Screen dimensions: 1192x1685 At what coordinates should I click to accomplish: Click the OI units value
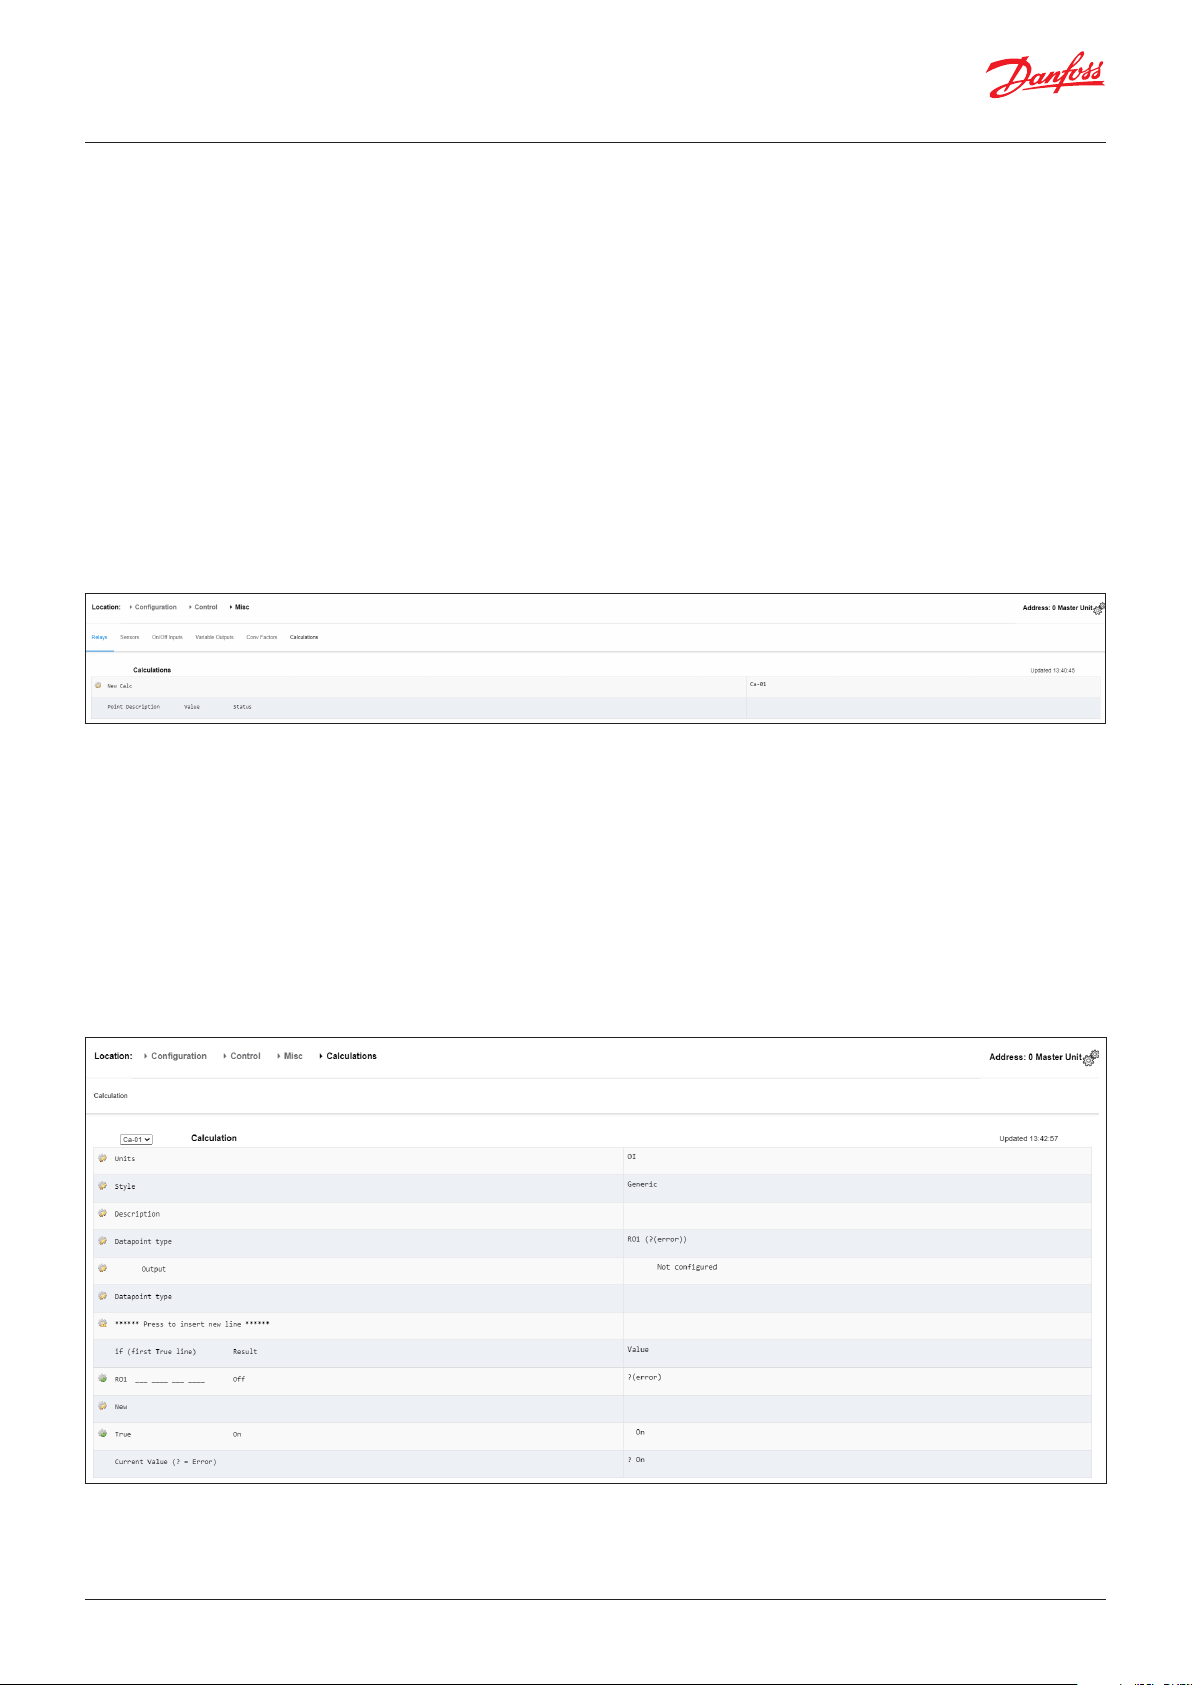pyautogui.click(x=632, y=1157)
